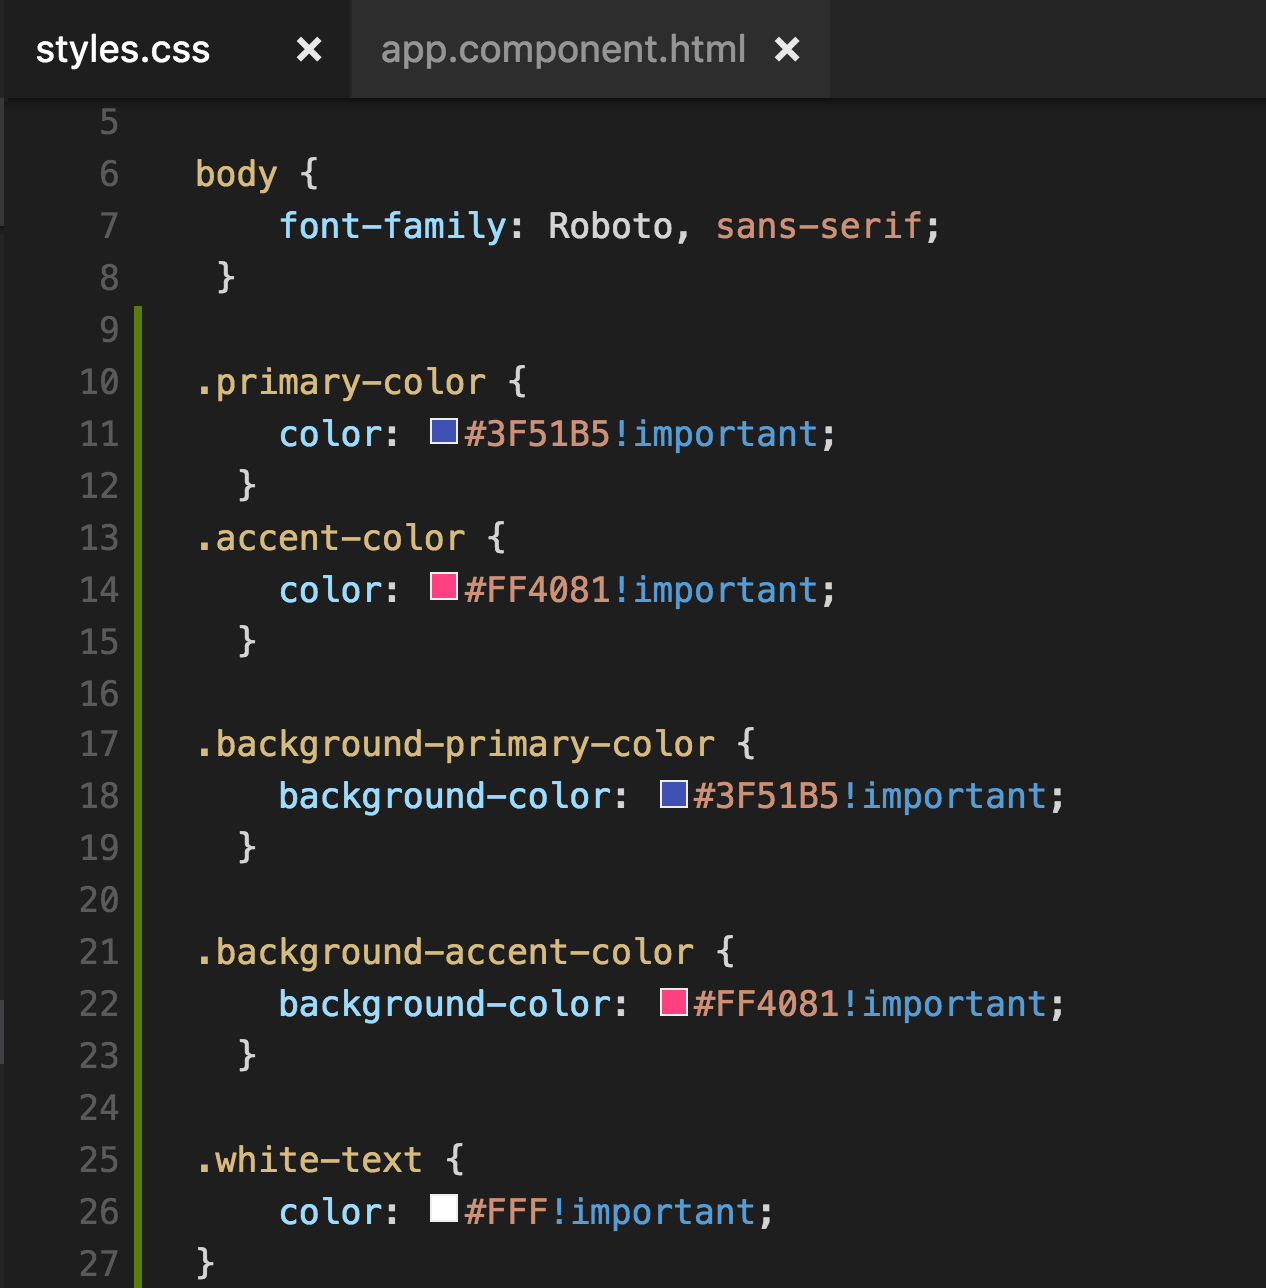Click the .background-primary-color selector

[455, 744]
